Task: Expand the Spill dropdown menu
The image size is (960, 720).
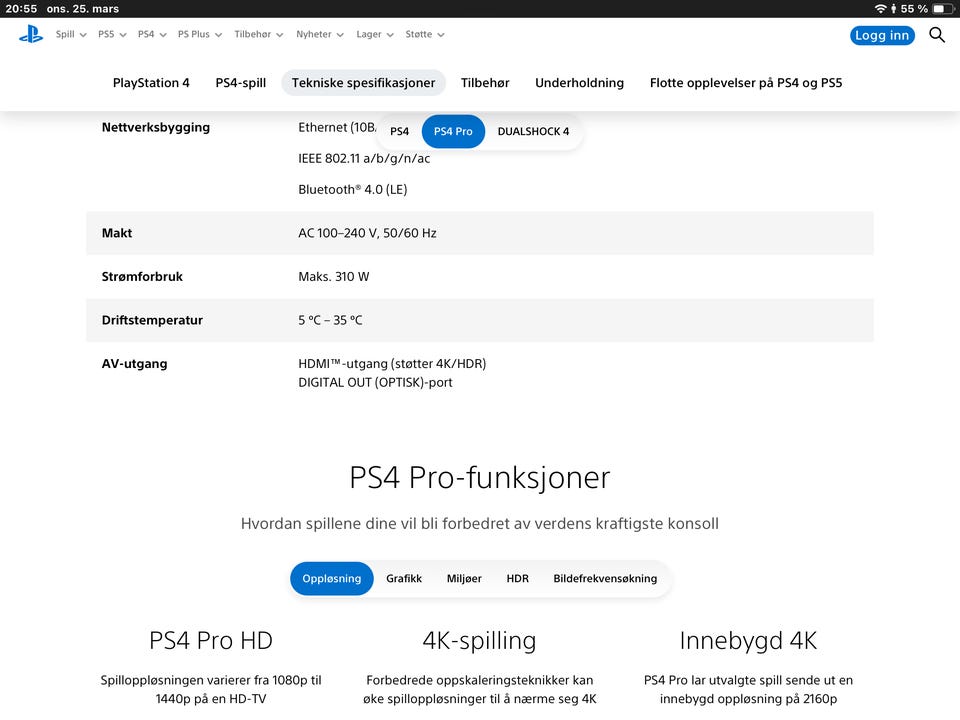Action: tap(71, 34)
